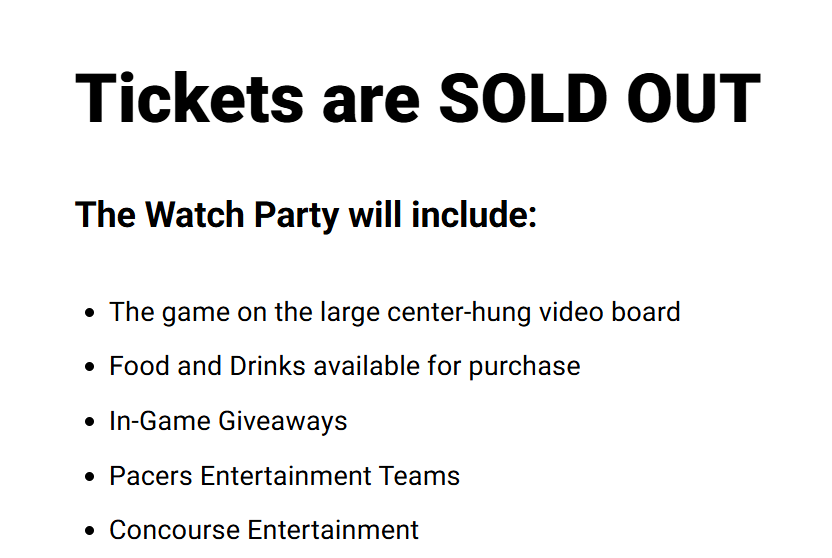Image resolution: width=832 pixels, height=558 pixels.
Task: Click the bullet before "In-Game Giveaways"
Action: 90,422
